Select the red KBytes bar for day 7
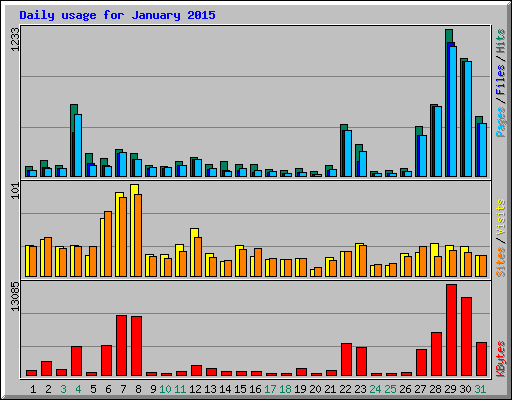The height and width of the screenshot is (400, 512). pyautogui.click(x=121, y=345)
